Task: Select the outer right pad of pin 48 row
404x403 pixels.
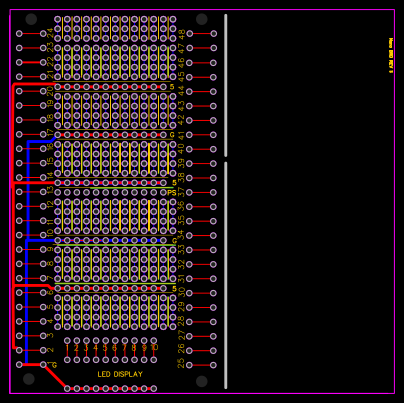Action: tap(214, 33)
